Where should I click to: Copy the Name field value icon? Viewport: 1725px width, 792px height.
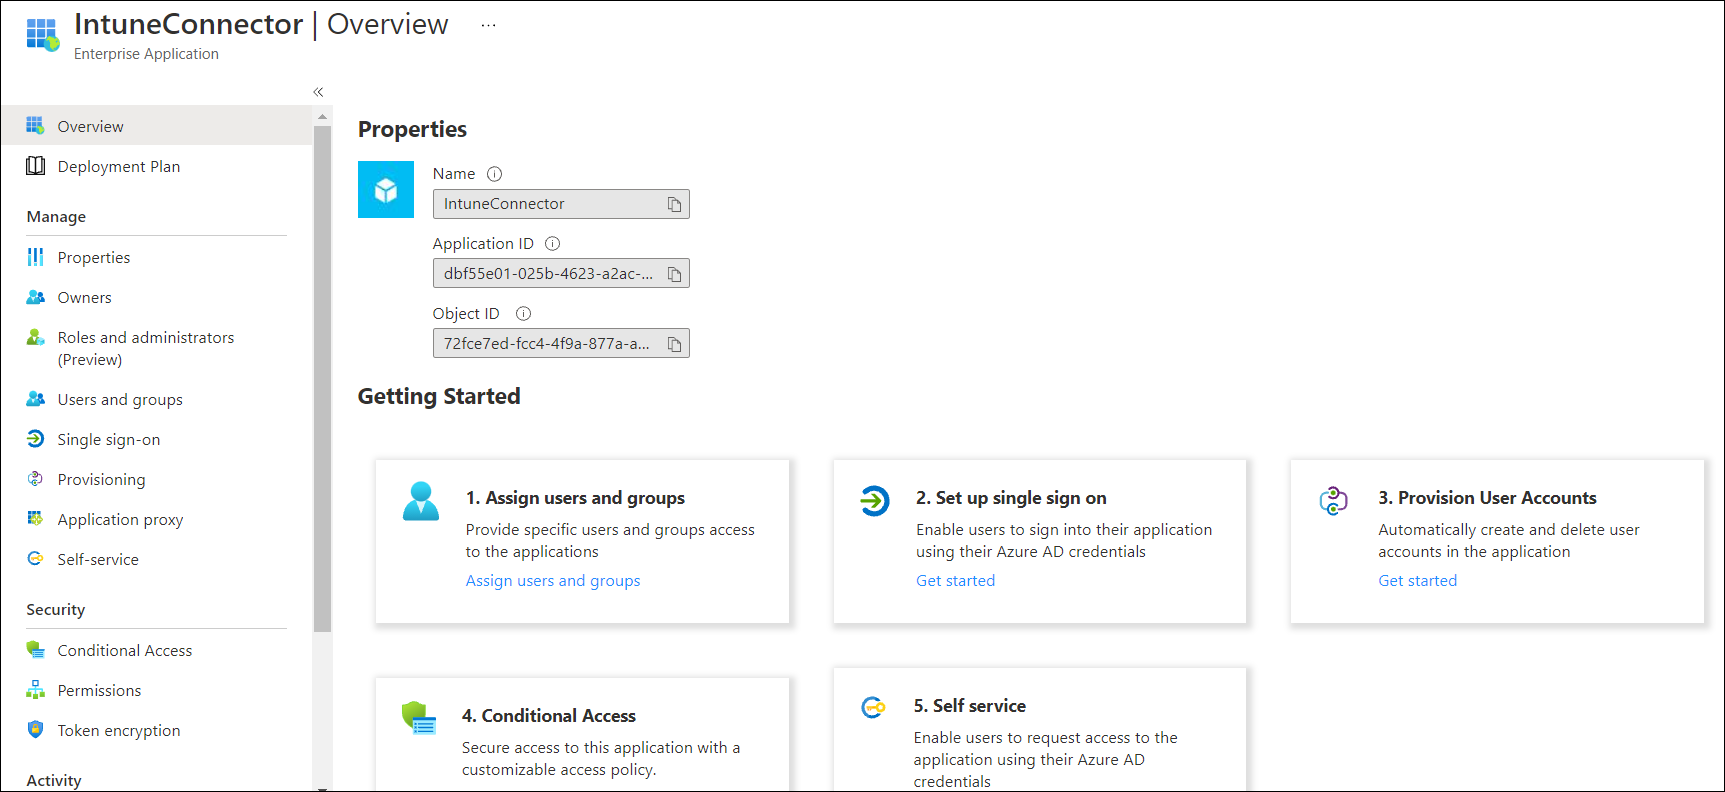click(x=674, y=204)
